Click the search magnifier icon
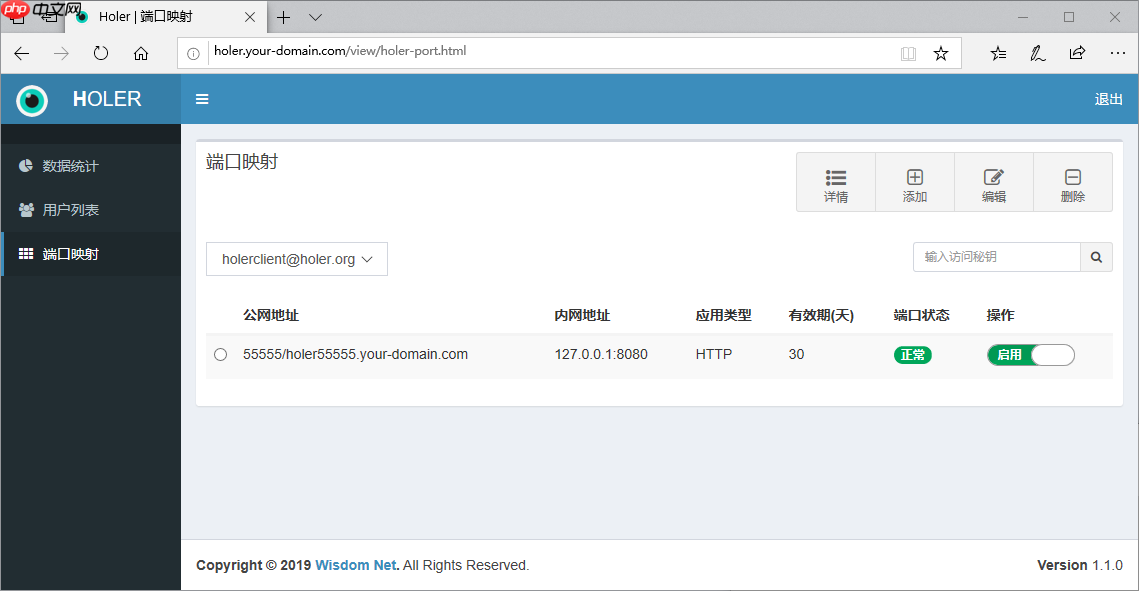This screenshot has width=1139, height=591. (x=1096, y=257)
